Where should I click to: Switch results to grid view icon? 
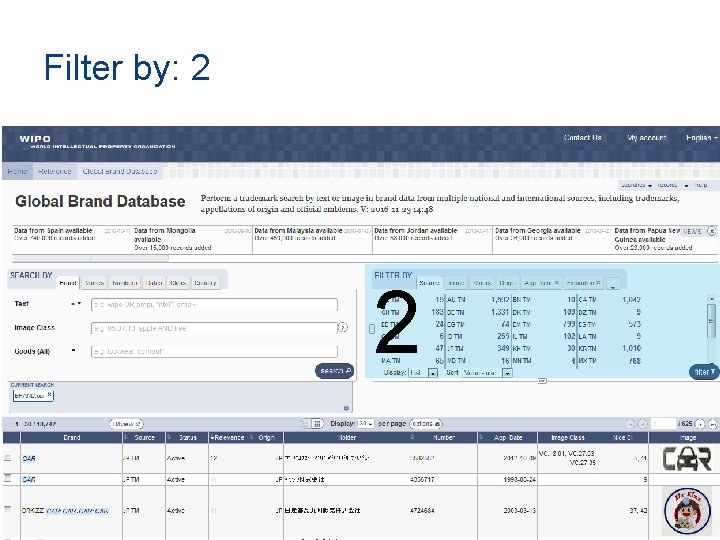[317, 424]
